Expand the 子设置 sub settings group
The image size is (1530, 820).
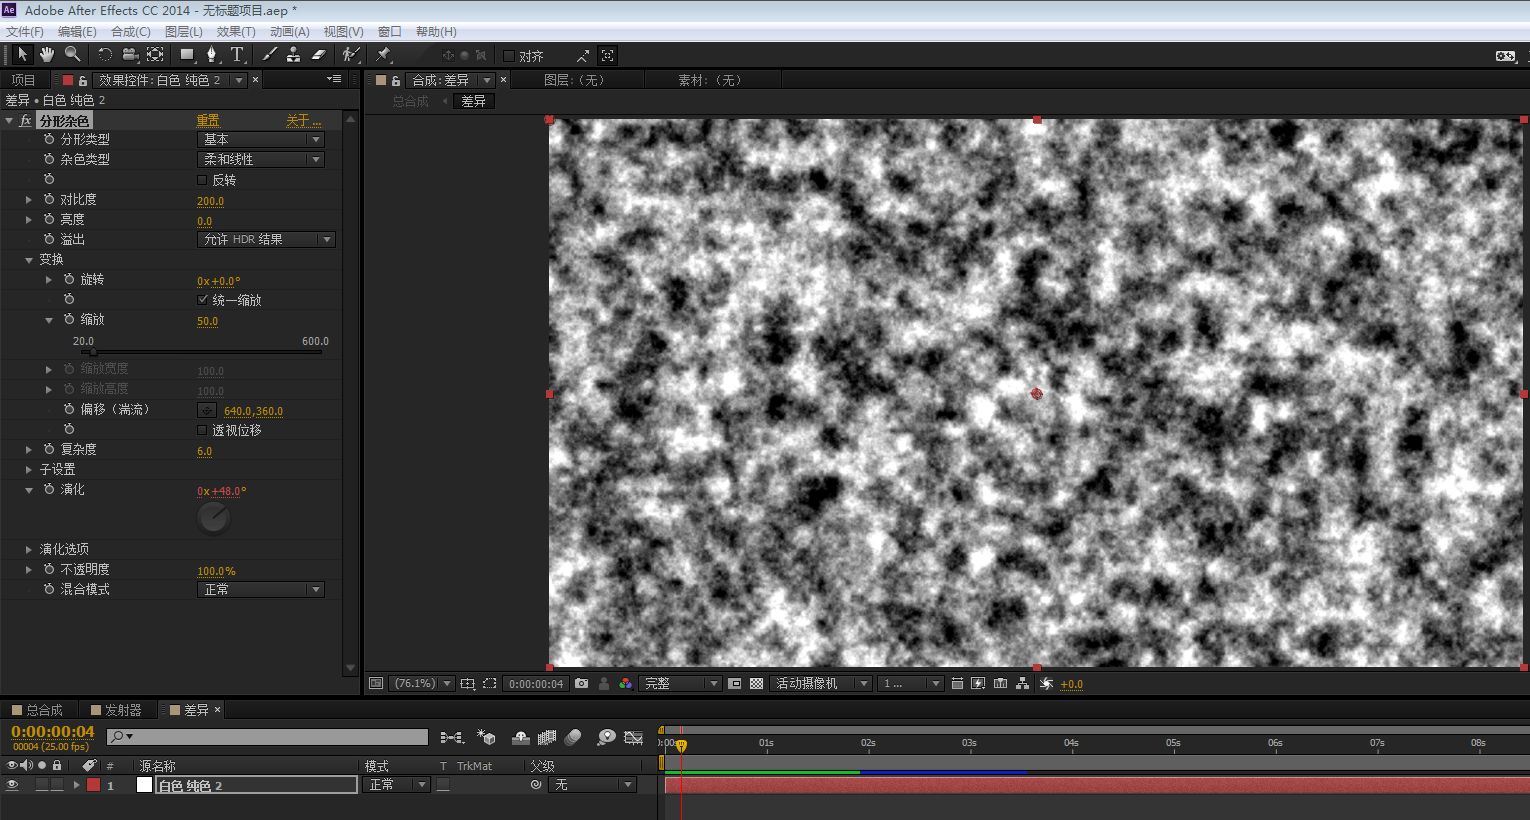click(x=29, y=469)
